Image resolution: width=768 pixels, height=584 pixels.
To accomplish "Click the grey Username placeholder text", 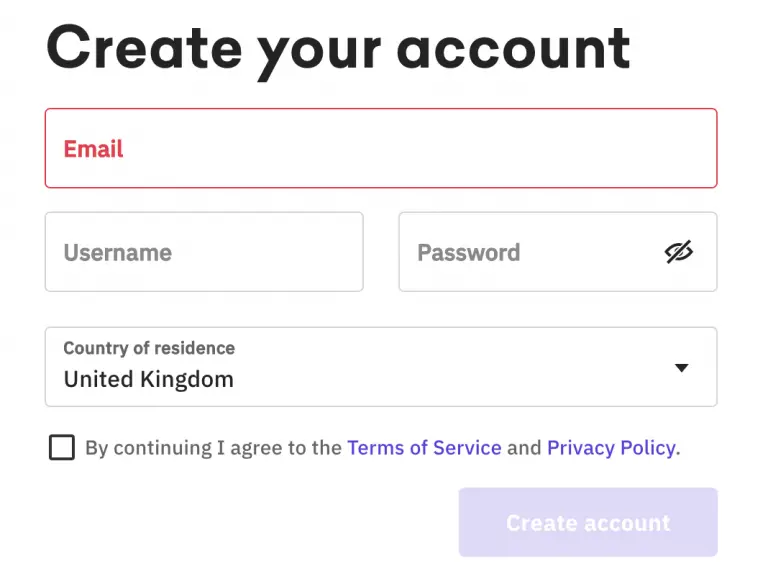I will point(118,253).
